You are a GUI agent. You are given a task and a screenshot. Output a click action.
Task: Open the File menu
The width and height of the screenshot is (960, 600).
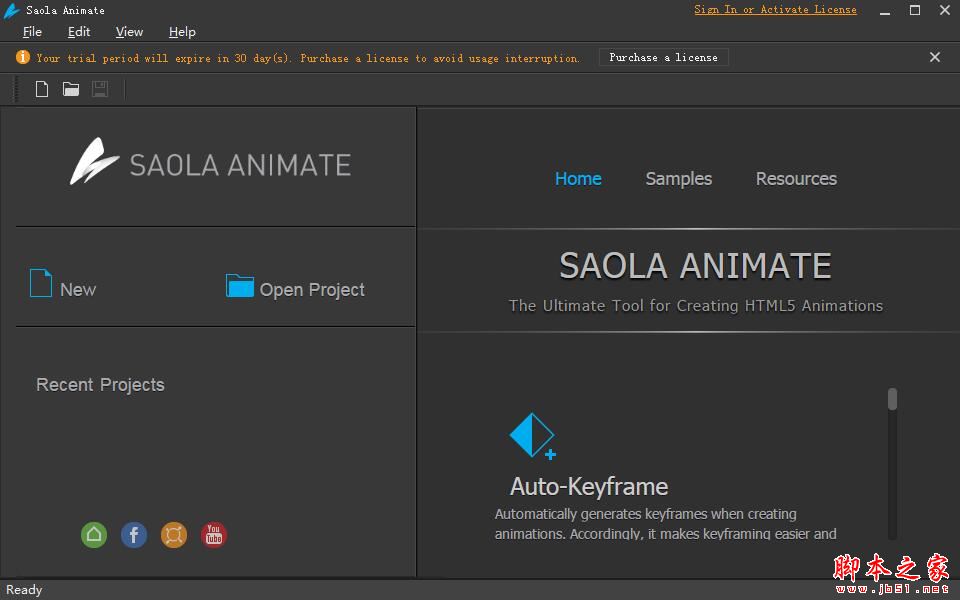(x=32, y=32)
